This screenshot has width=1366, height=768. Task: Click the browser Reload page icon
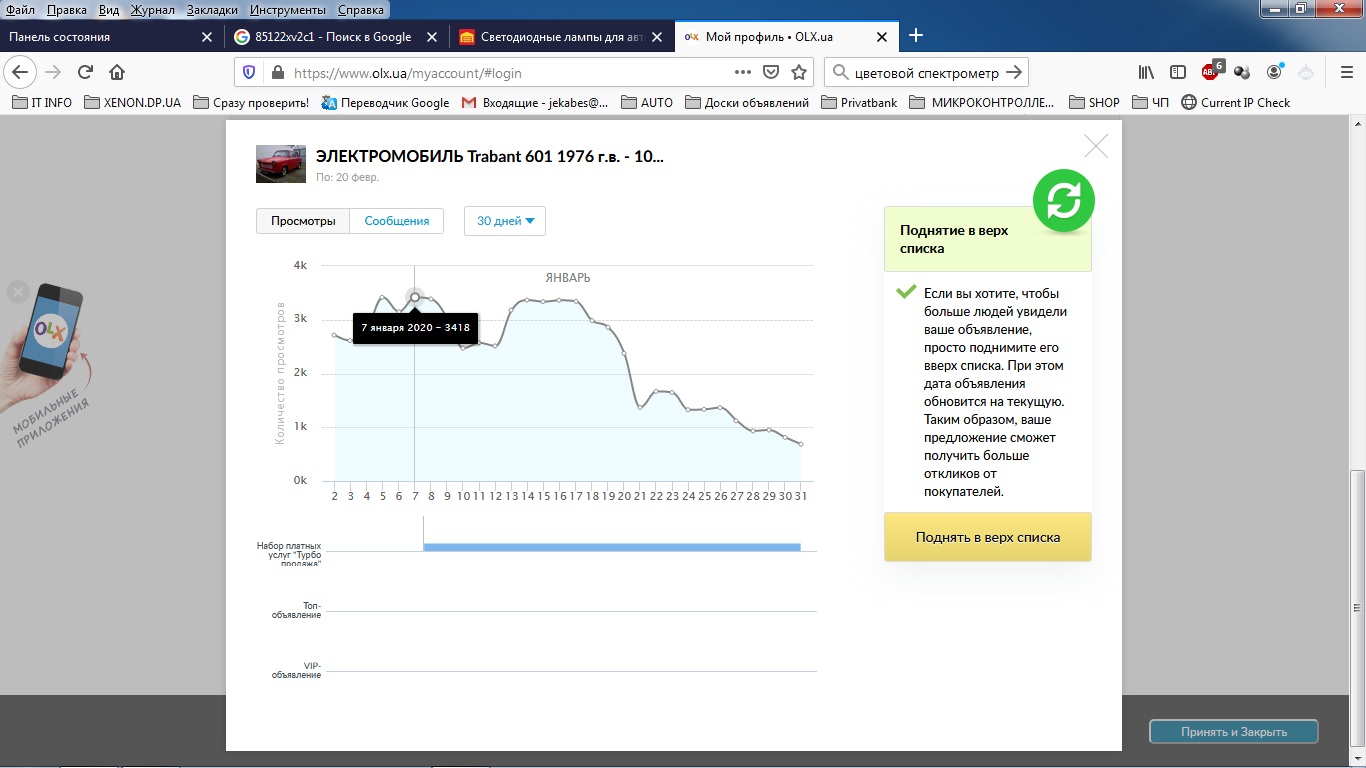[85, 72]
